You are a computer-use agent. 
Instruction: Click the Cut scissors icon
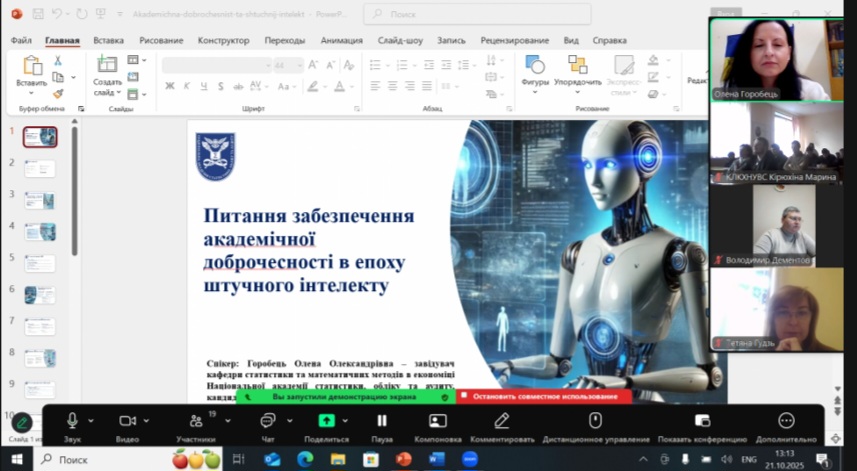(x=58, y=61)
